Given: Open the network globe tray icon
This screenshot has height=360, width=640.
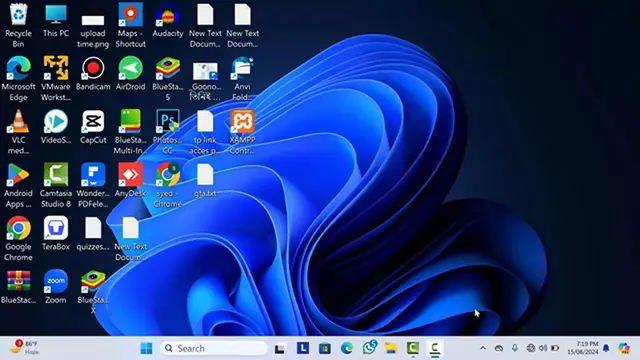Looking at the screenshot, I should [531, 348].
